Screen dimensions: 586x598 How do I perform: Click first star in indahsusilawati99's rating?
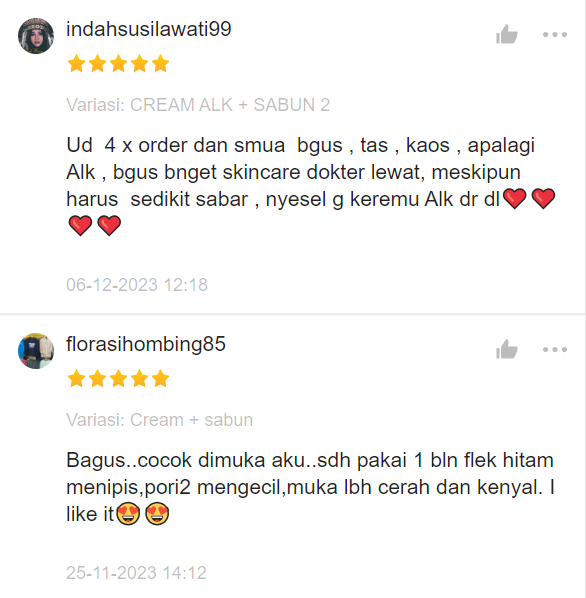coord(77,63)
